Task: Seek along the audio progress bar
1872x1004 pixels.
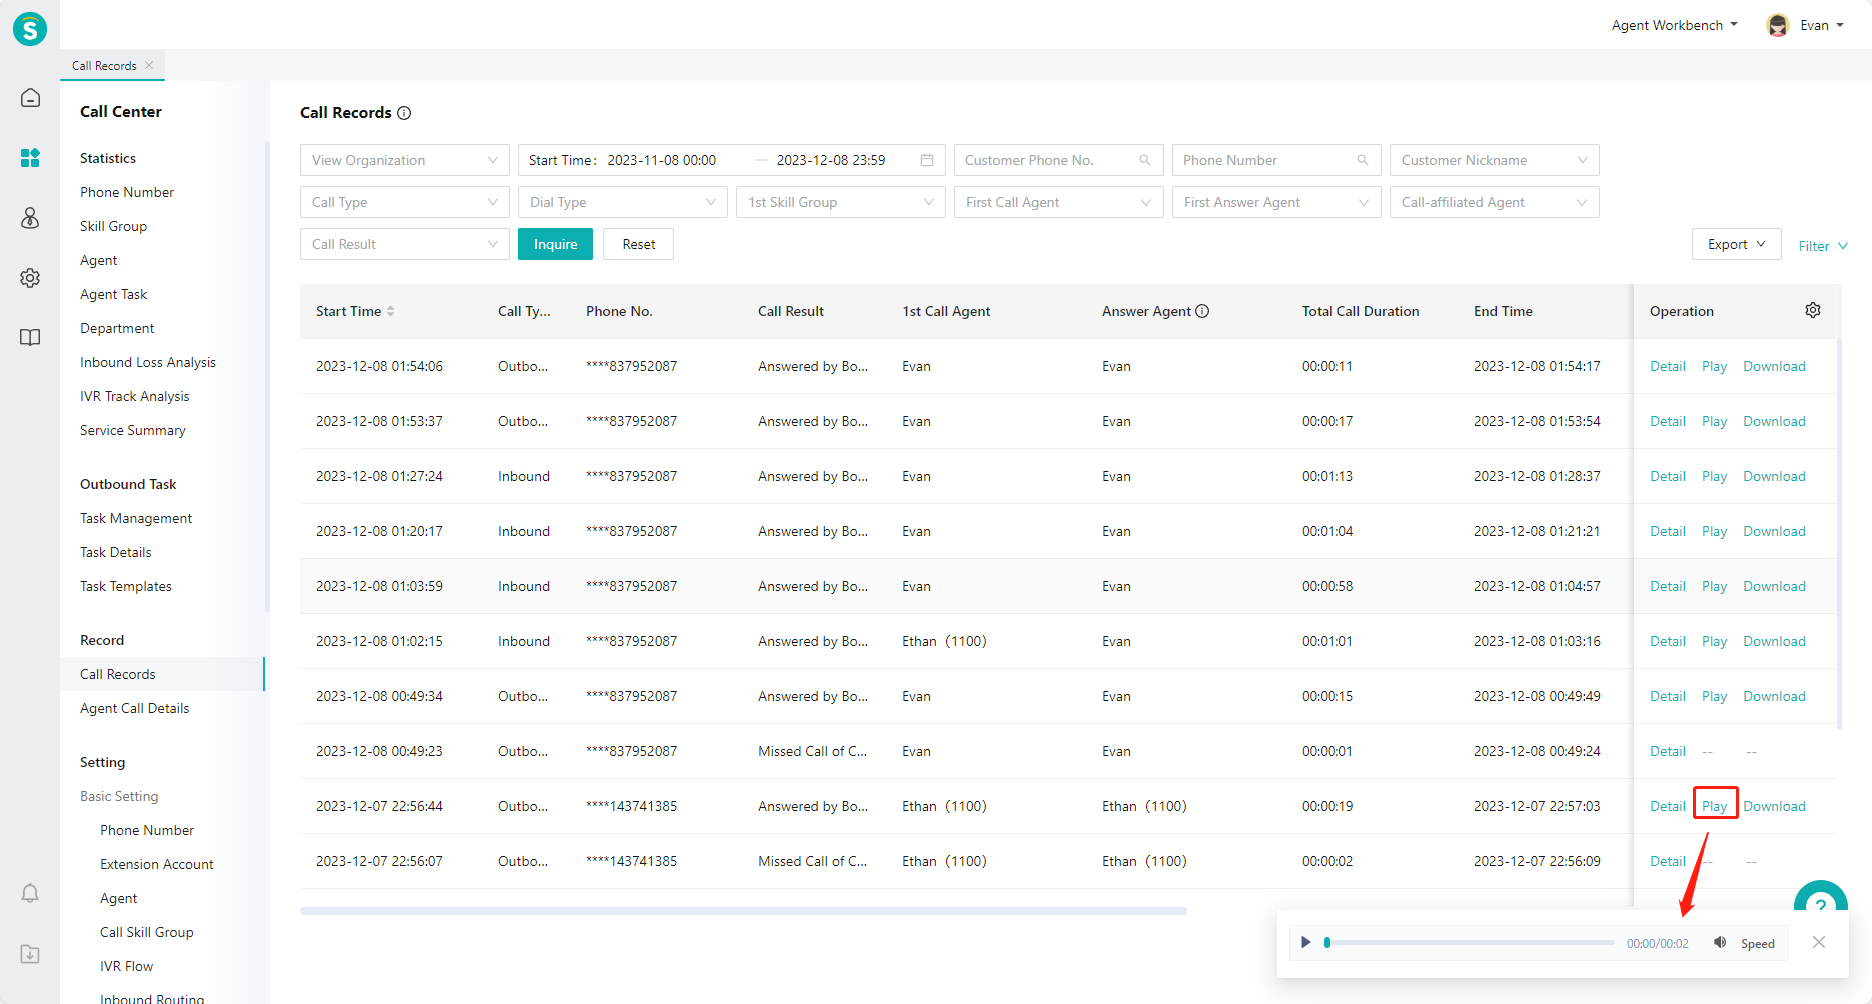Action: (1470, 942)
